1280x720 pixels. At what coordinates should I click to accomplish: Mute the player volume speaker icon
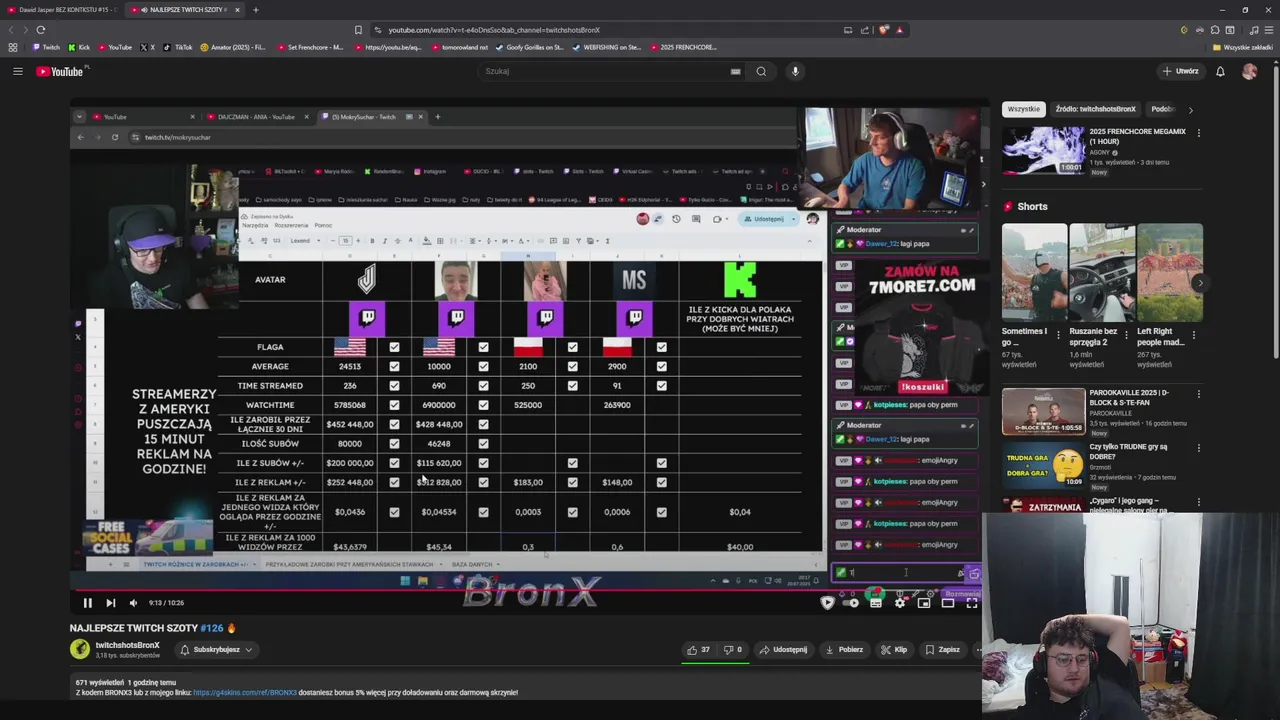coord(133,603)
